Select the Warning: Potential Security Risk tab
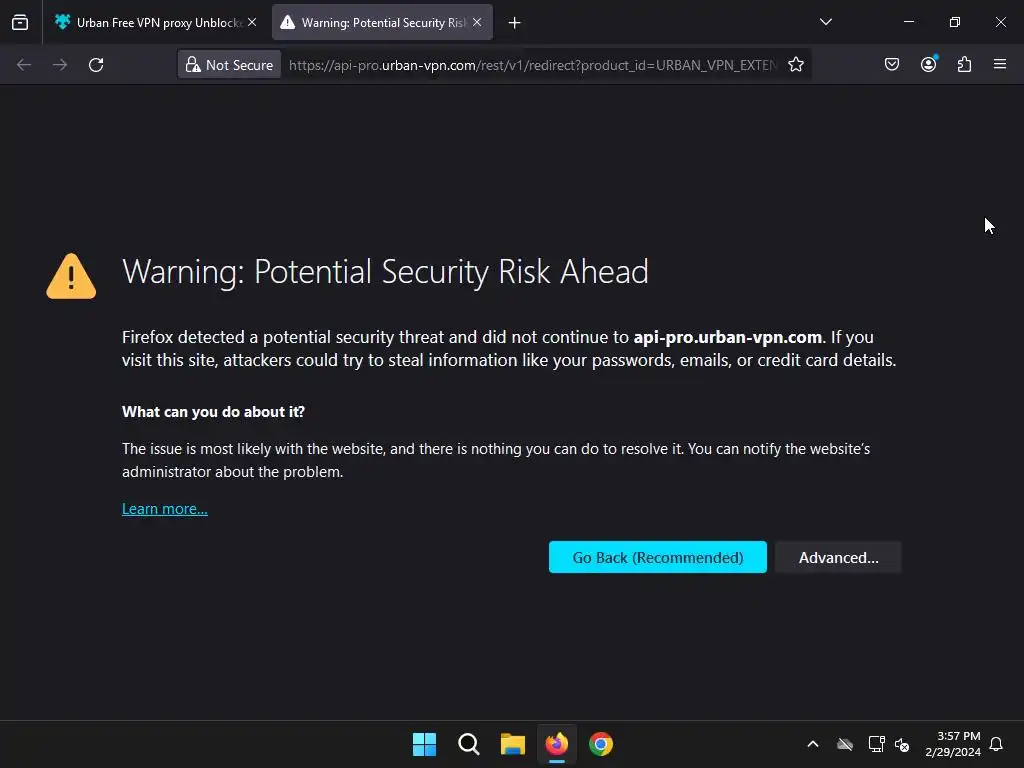The width and height of the screenshot is (1024, 768). point(383,22)
